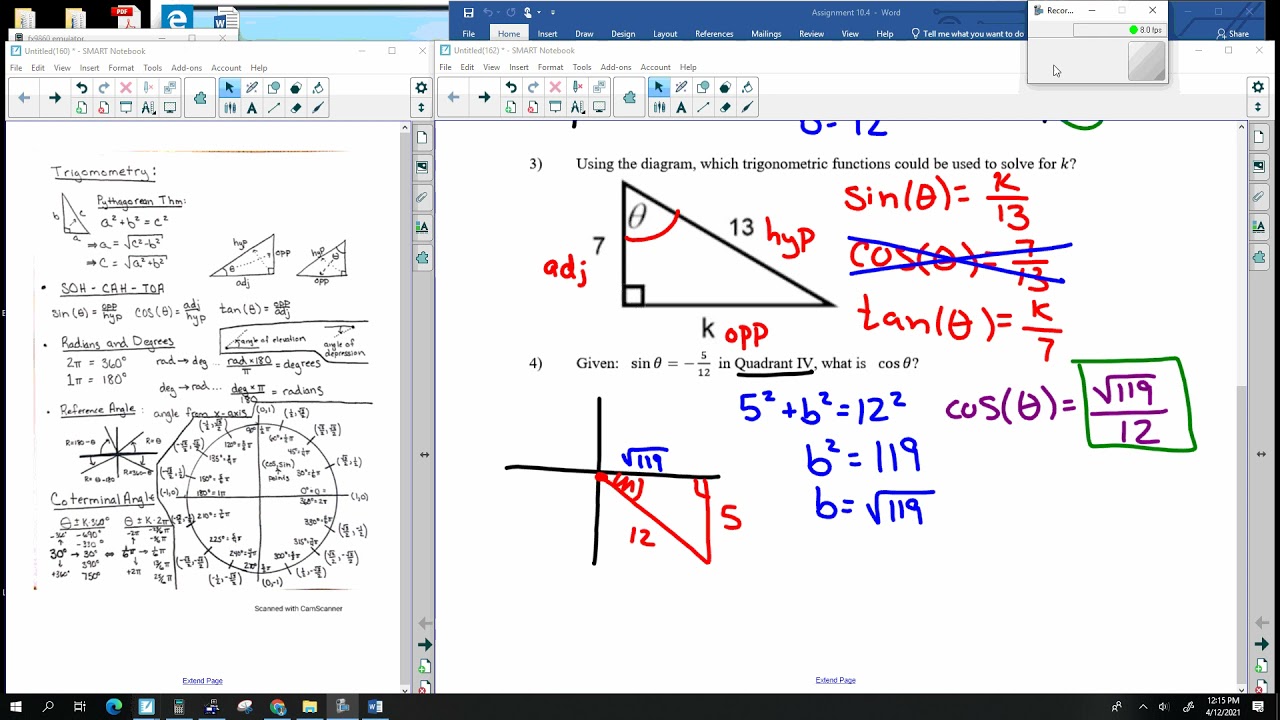Open toolbar settings gear in right Notebook window

1258,87
